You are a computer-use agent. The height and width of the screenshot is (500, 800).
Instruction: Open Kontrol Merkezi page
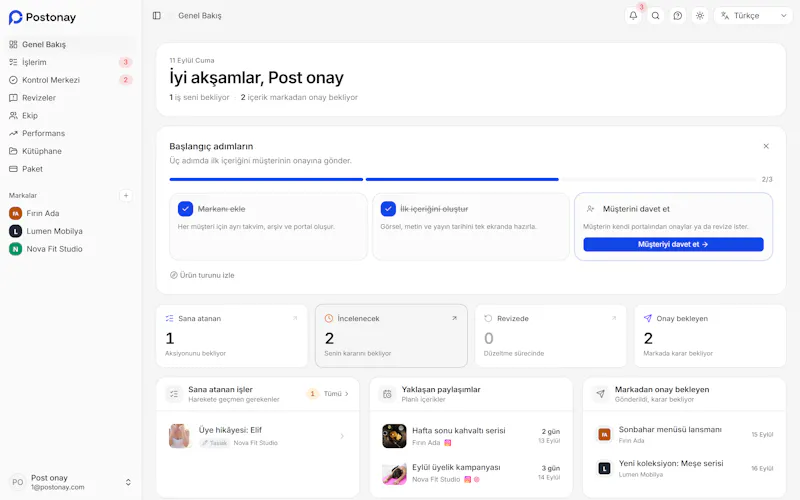[x=70, y=80]
